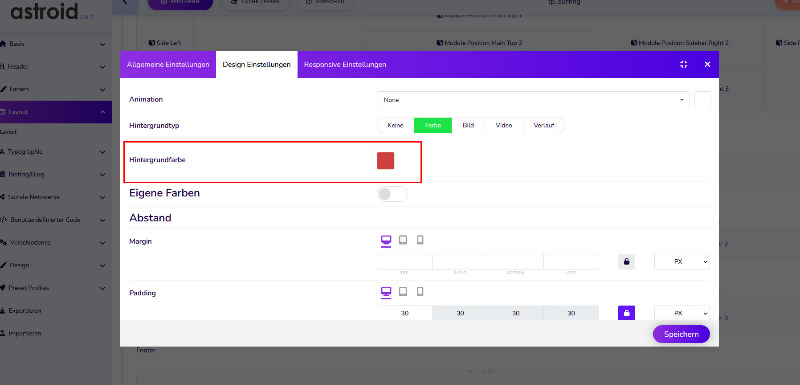Select tablet device icon for Margin
This screenshot has width=800, height=385.
403,240
